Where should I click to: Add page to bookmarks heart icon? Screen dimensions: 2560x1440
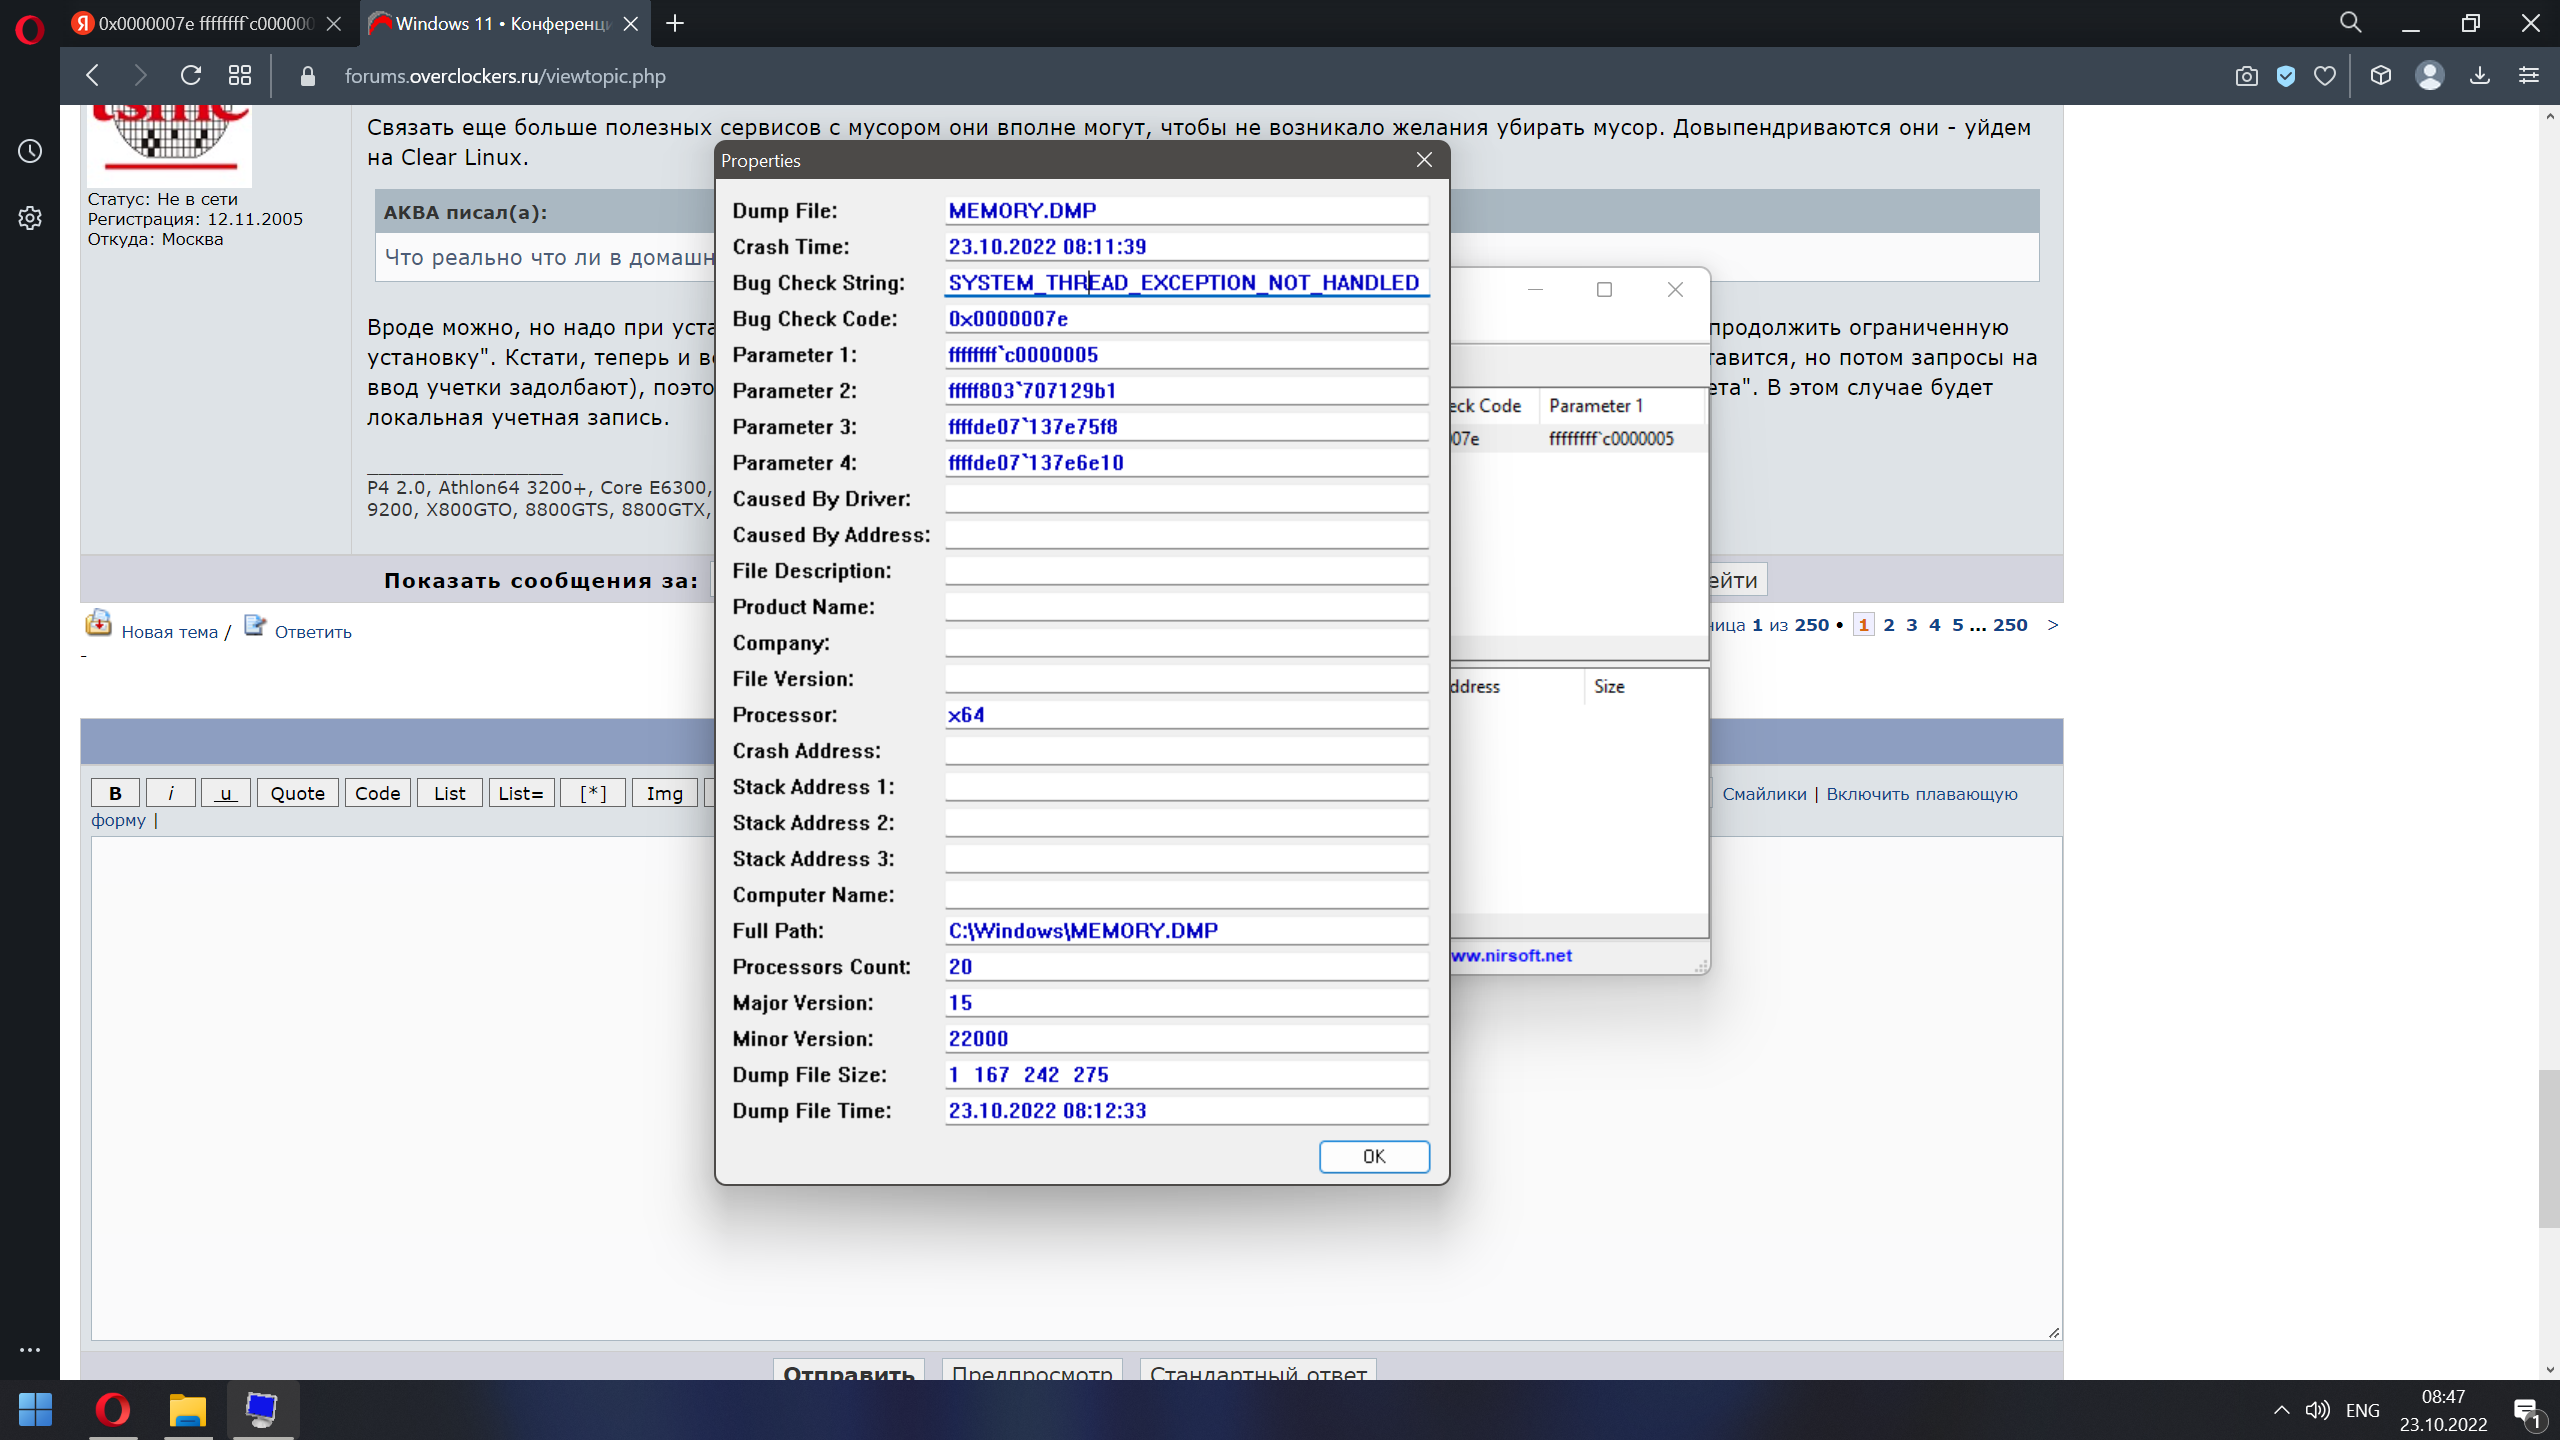[x=2325, y=76]
